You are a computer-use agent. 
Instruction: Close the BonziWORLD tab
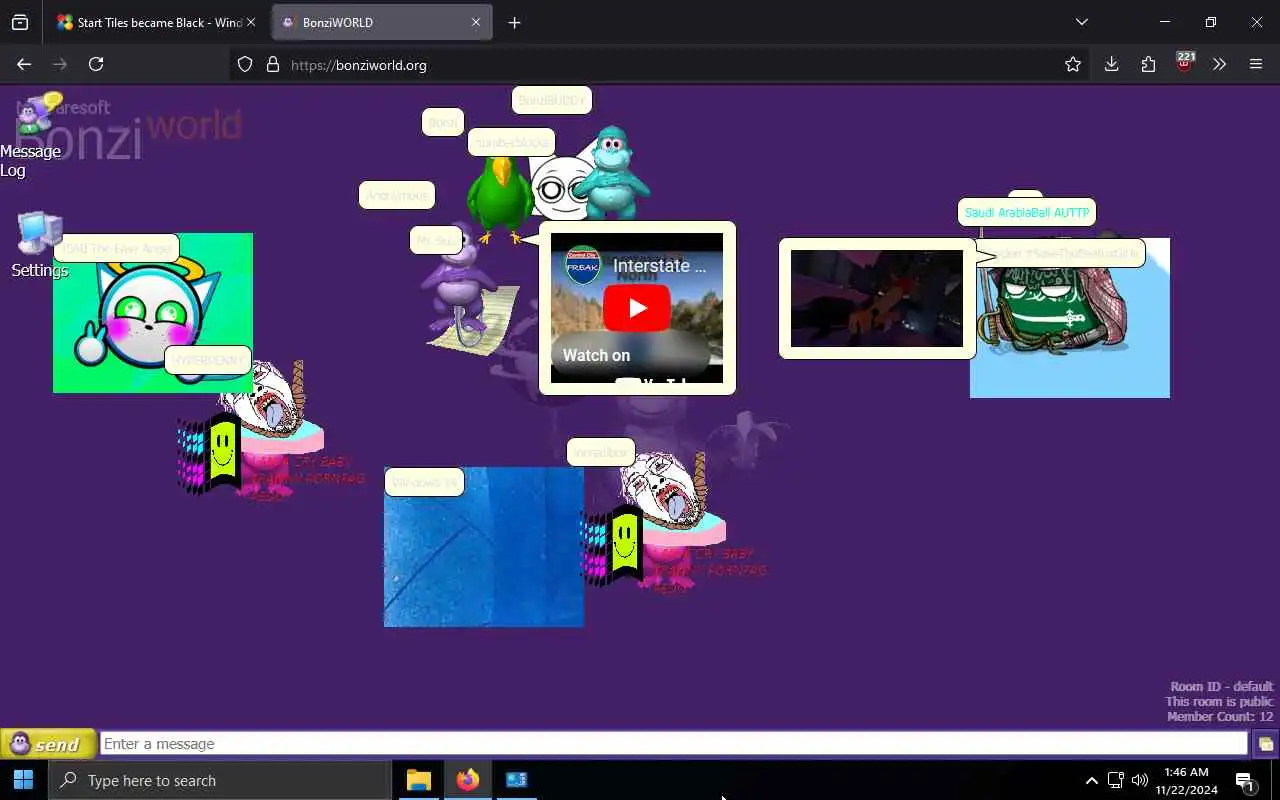[476, 22]
